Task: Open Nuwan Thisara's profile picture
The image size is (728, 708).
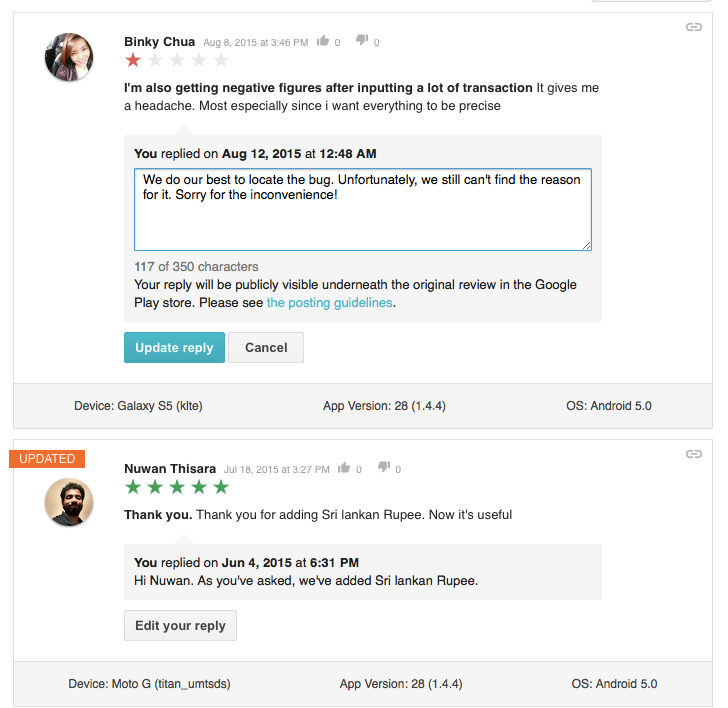Action: click(x=69, y=502)
